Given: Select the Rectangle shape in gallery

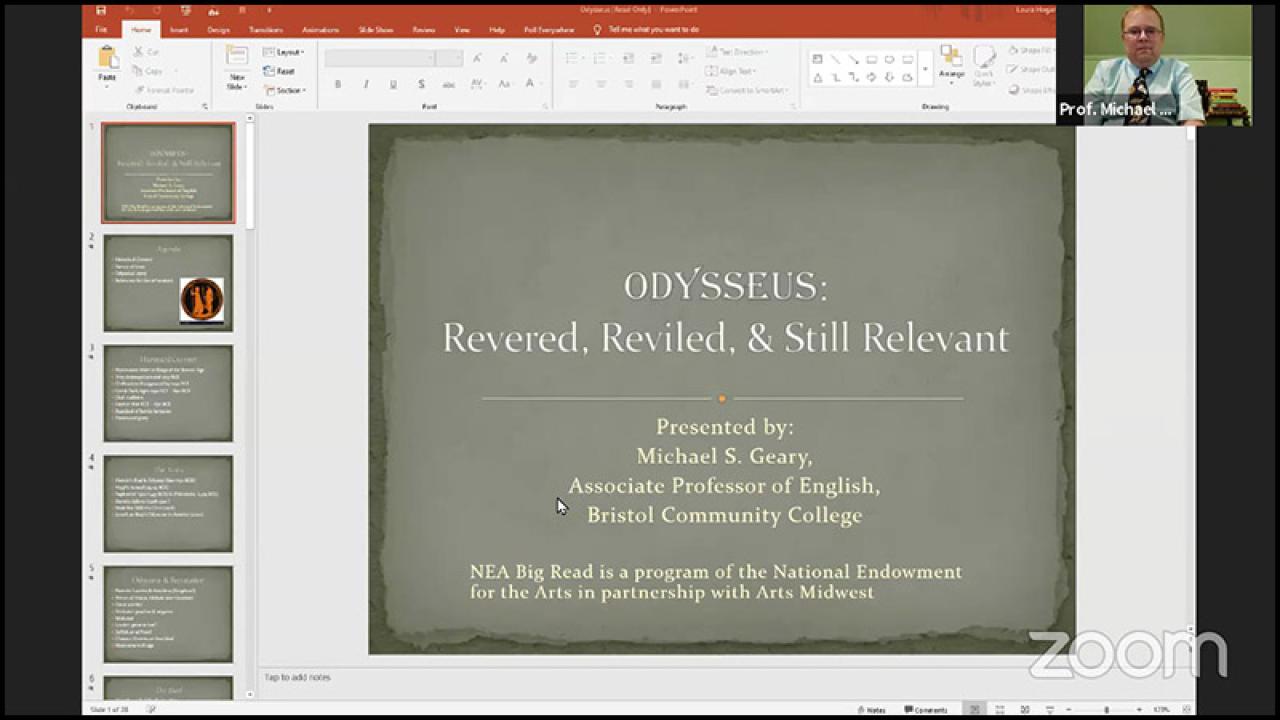Looking at the screenshot, I should [871, 59].
